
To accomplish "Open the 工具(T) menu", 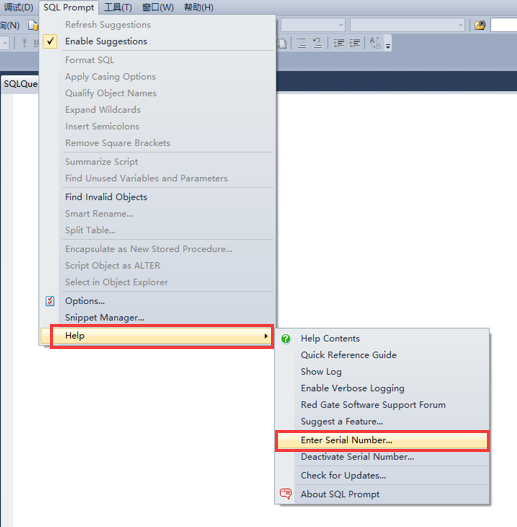I will pos(118,7).
